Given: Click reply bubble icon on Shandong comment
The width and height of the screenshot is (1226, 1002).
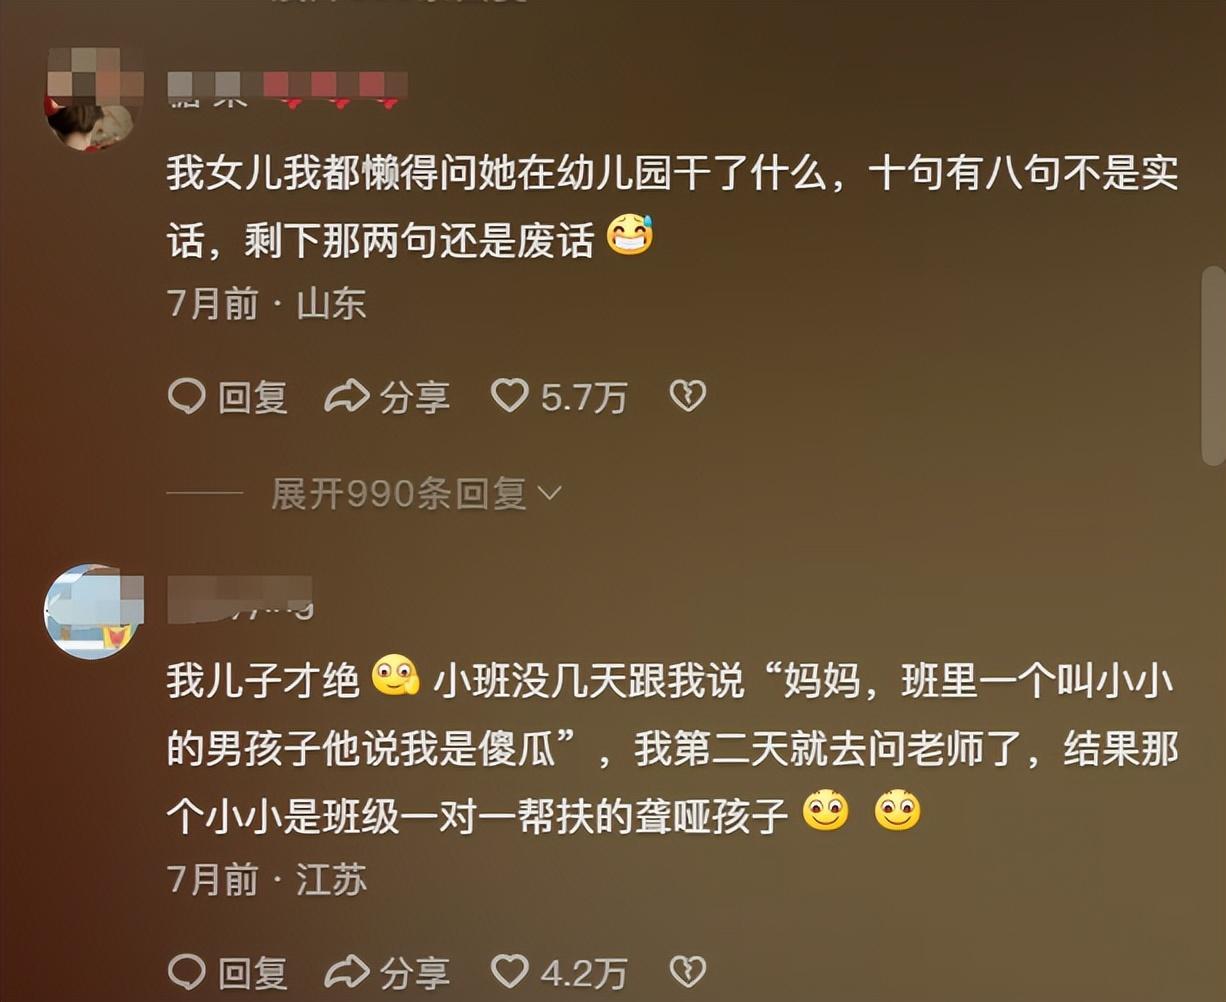Looking at the screenshot, I should click(x=187, y=397).
